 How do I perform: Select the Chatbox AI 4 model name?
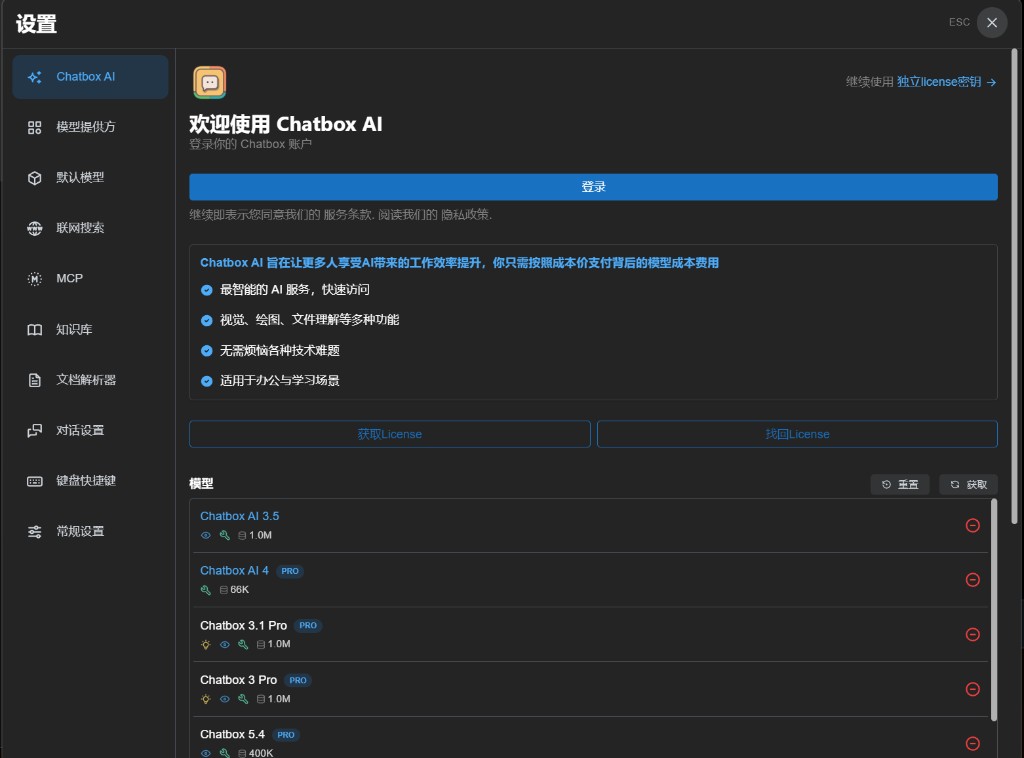pos(234,571)
